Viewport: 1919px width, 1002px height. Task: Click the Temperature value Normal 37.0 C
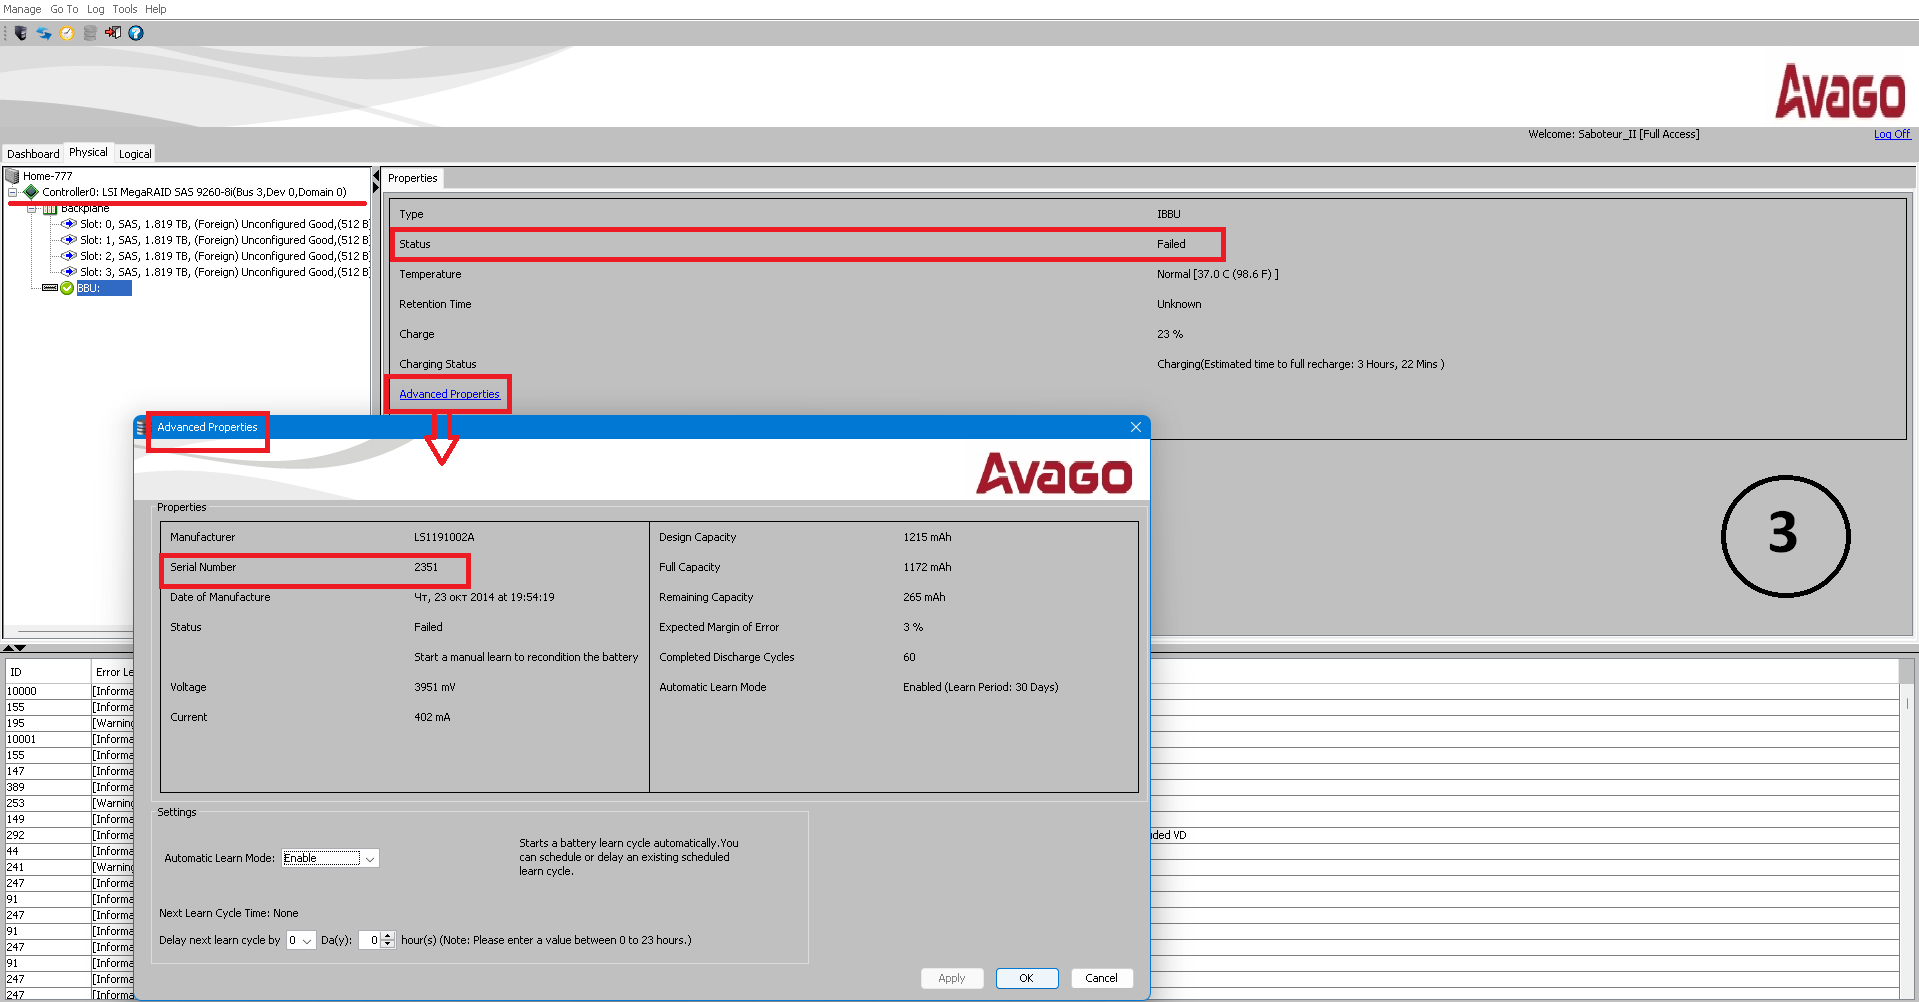coord(1218,274)
